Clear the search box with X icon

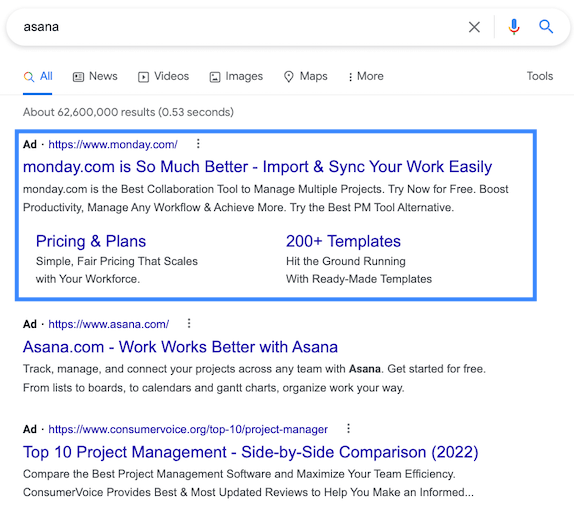point(474,27)
